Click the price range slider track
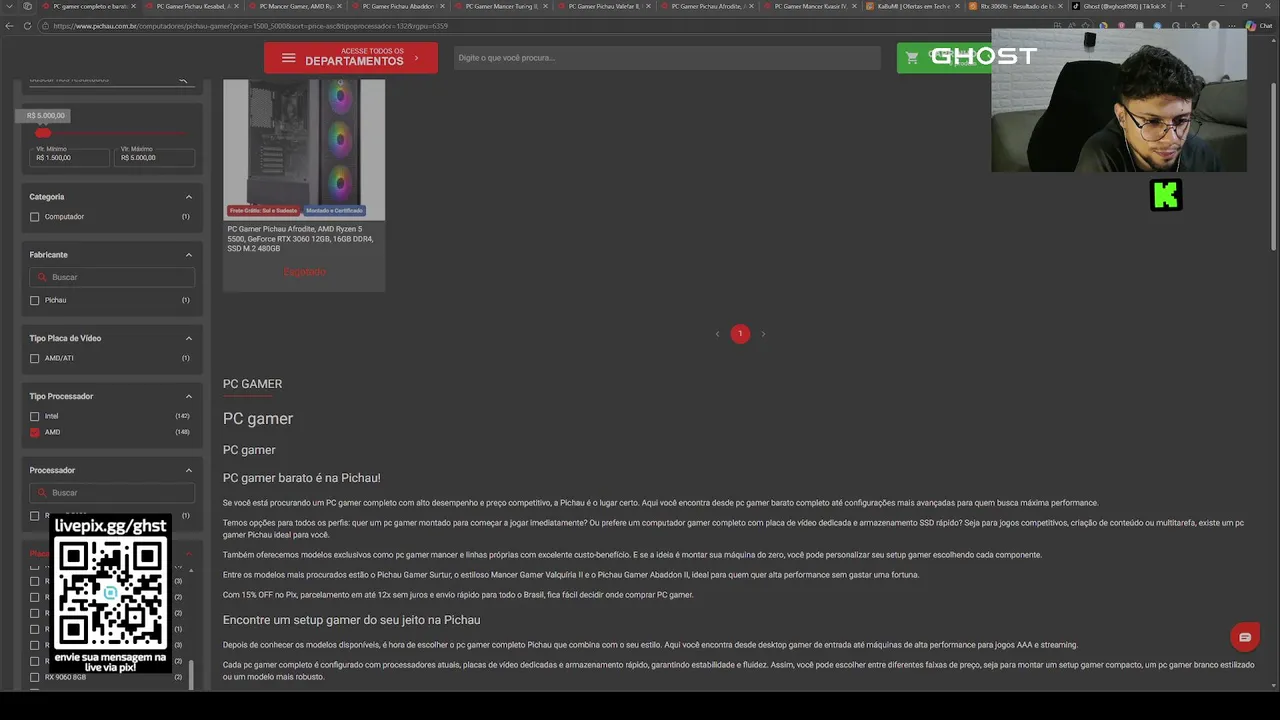 [x=115, y=133]
